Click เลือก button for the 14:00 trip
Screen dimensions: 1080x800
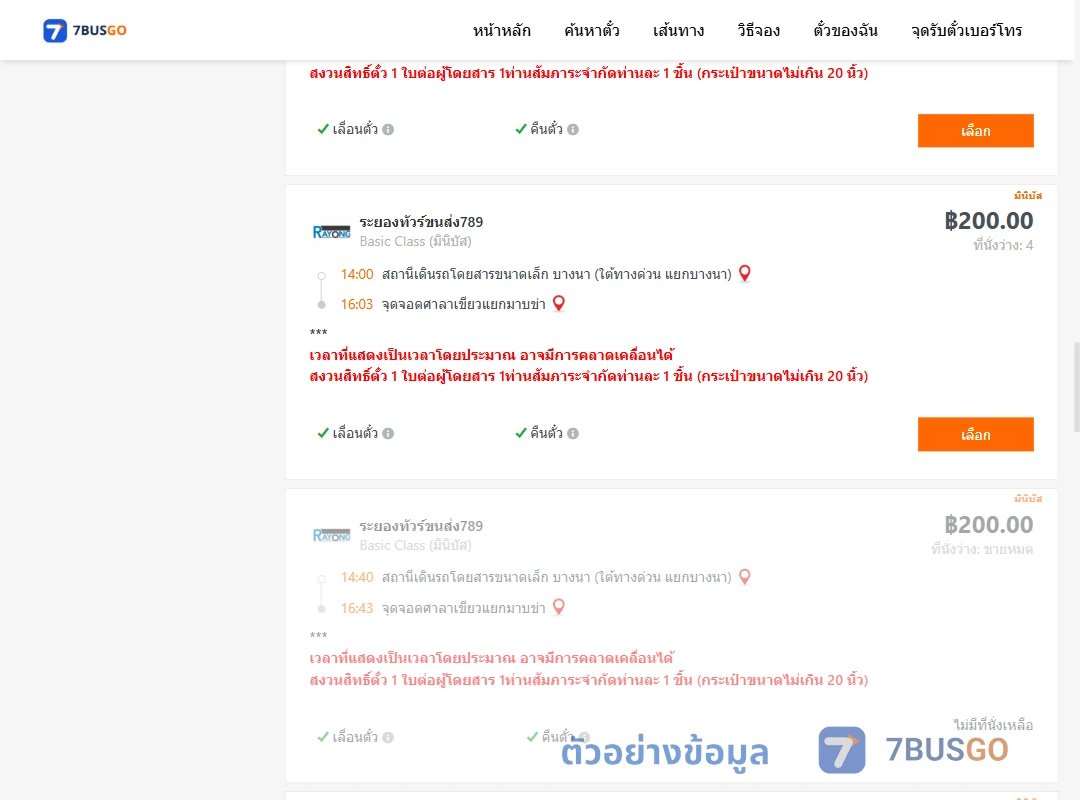(975, 434)
